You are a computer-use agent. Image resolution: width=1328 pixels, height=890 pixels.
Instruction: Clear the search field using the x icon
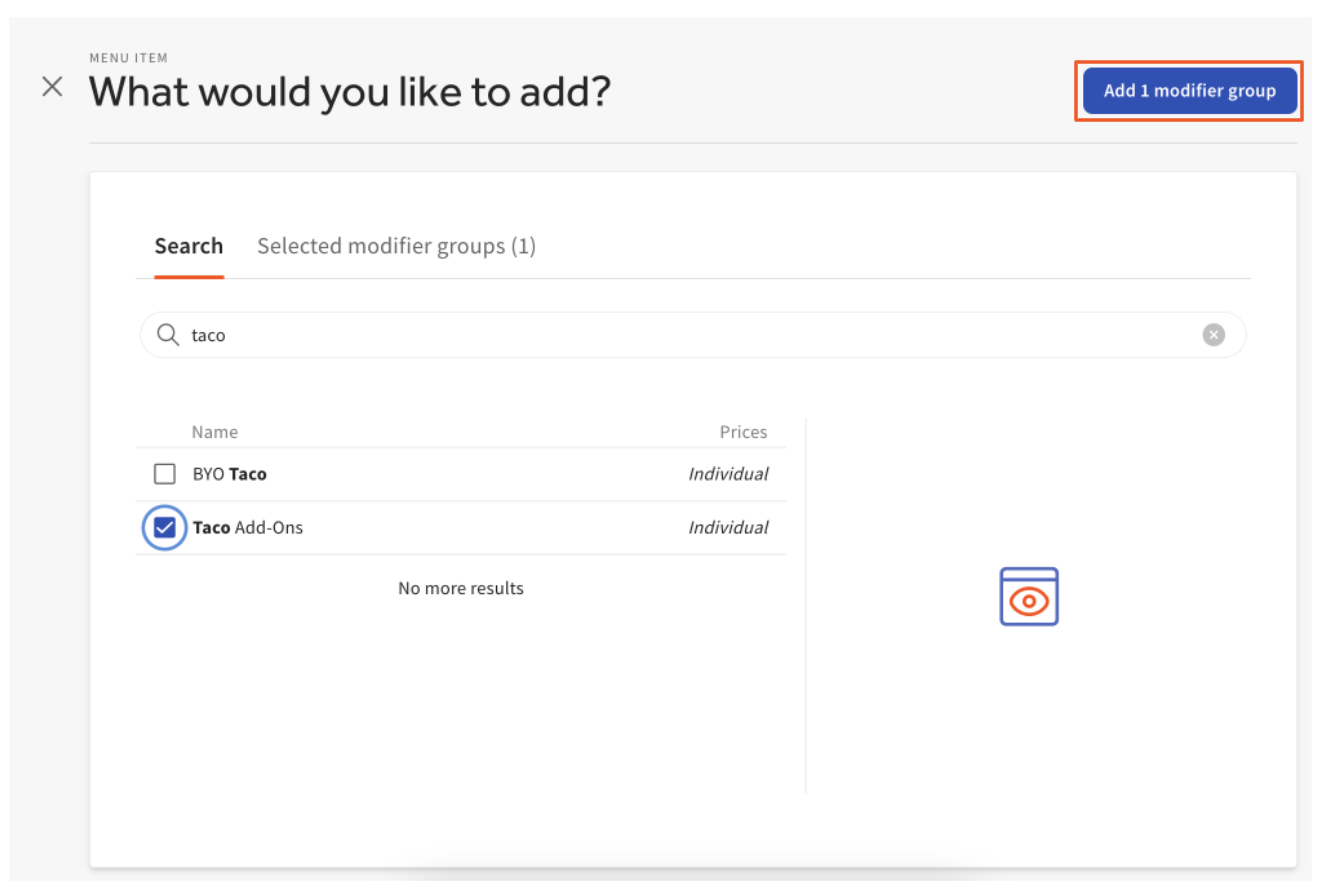coord(1213,335)
